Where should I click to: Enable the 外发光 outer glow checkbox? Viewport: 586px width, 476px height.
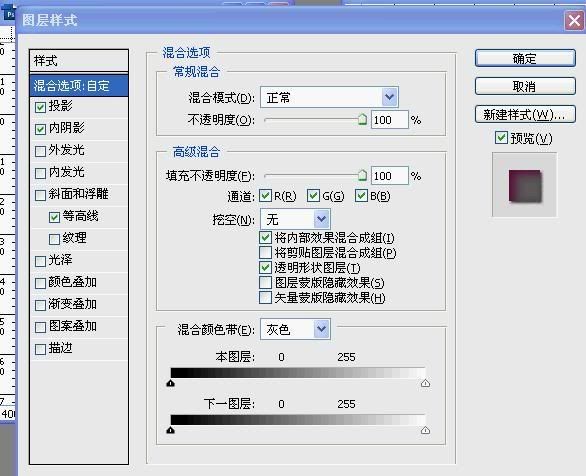[40, 151]
